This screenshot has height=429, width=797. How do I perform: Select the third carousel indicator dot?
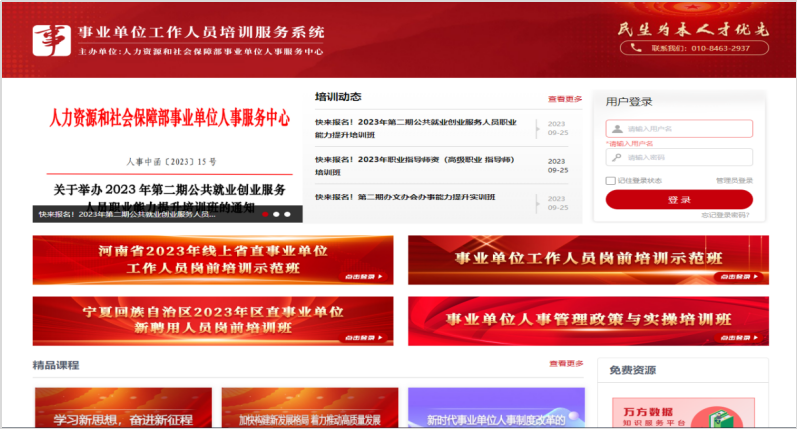click(288, 214)
